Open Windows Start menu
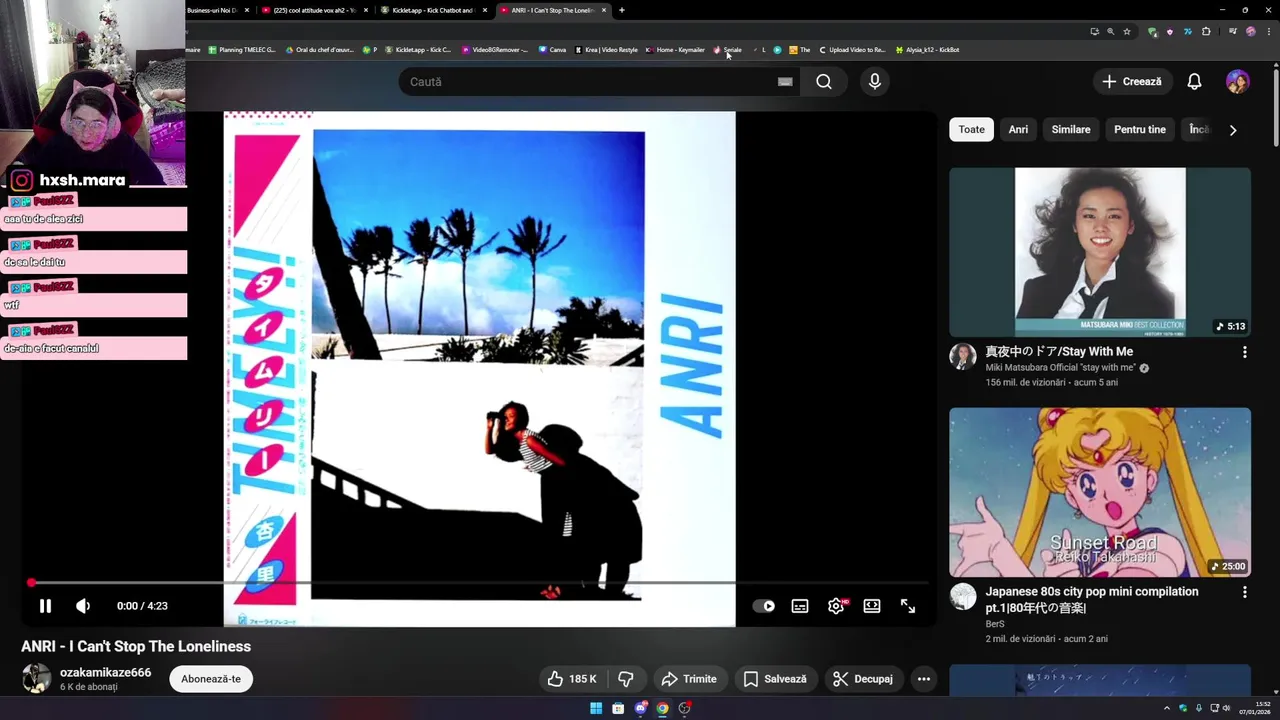The image size is (1280, 720). click(596, 708)
